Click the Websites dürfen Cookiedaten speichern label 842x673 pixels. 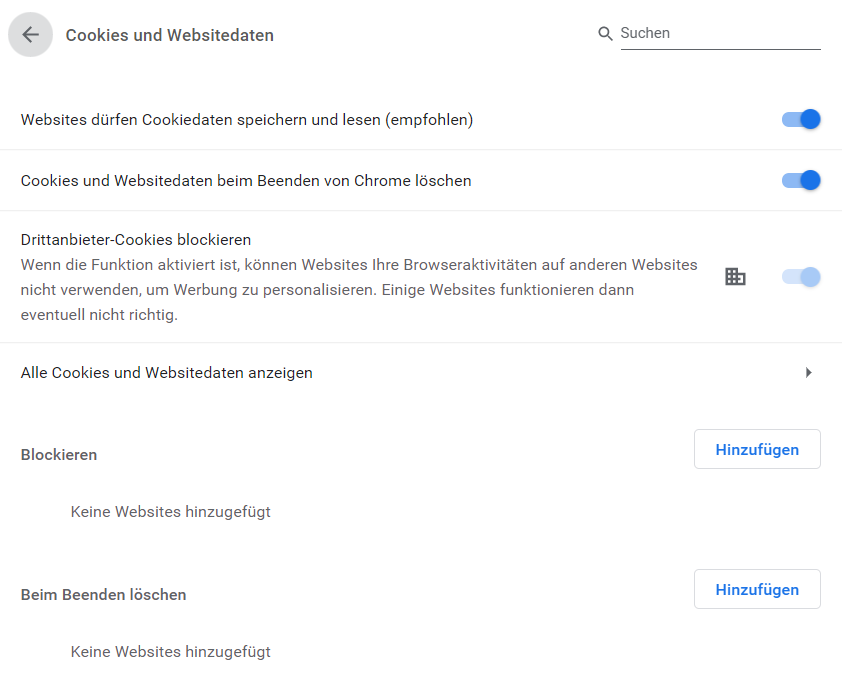tap(247, 120)
